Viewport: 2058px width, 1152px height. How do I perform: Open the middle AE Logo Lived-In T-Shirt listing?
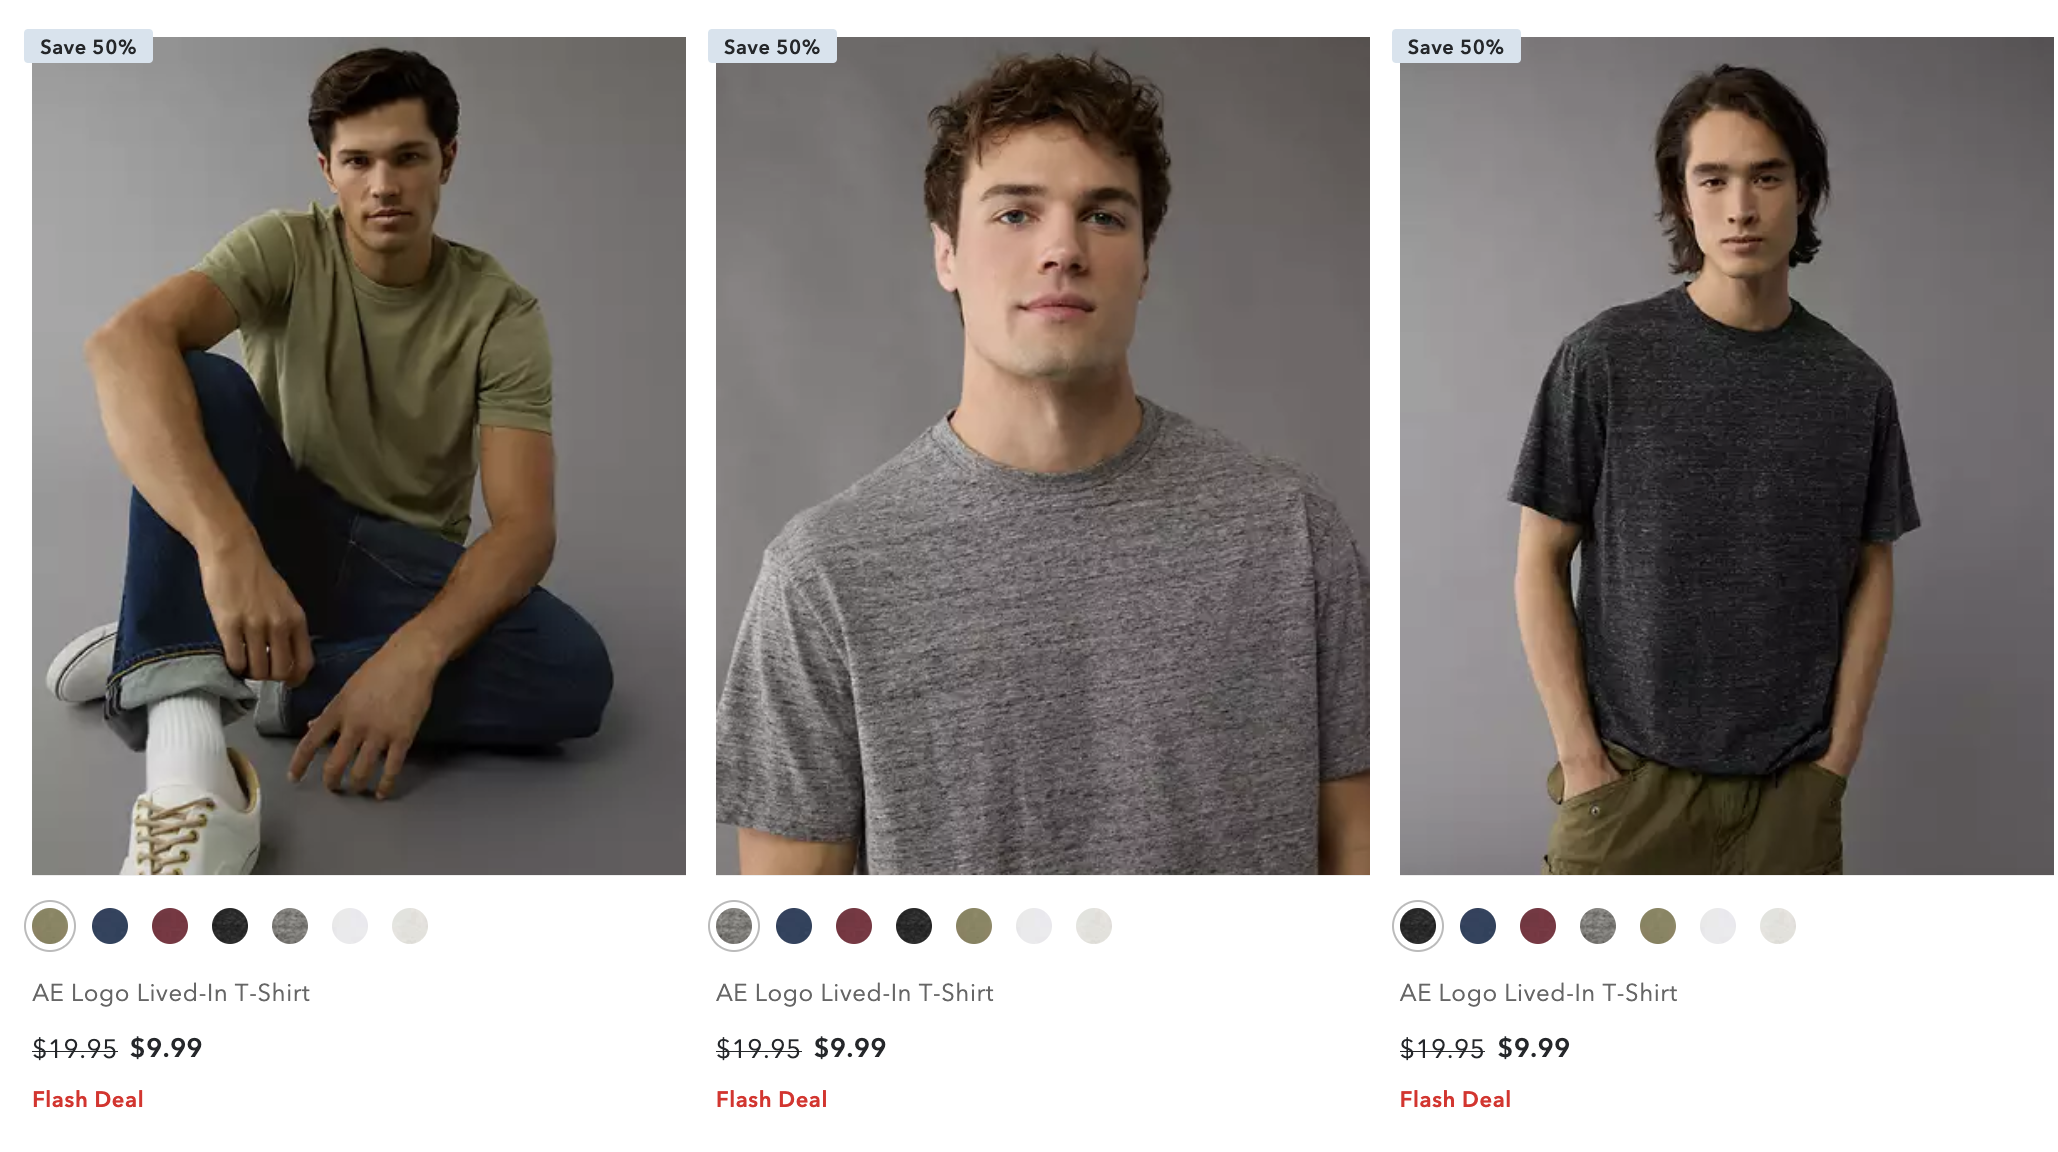(x=854, y=993)
